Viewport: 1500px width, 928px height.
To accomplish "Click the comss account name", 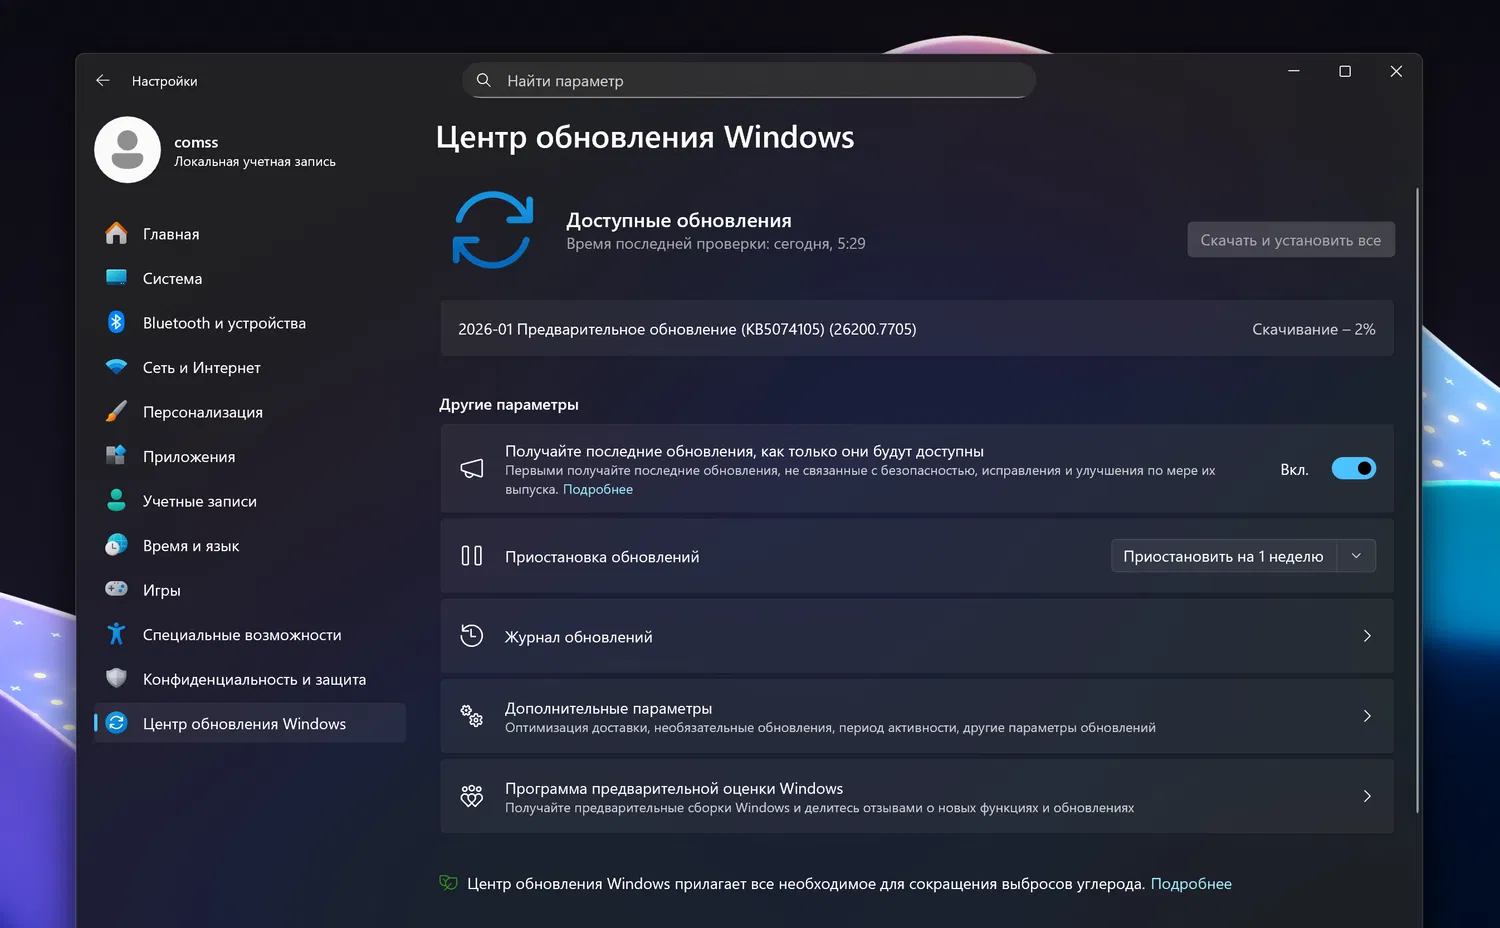I will tap(196, 142).
